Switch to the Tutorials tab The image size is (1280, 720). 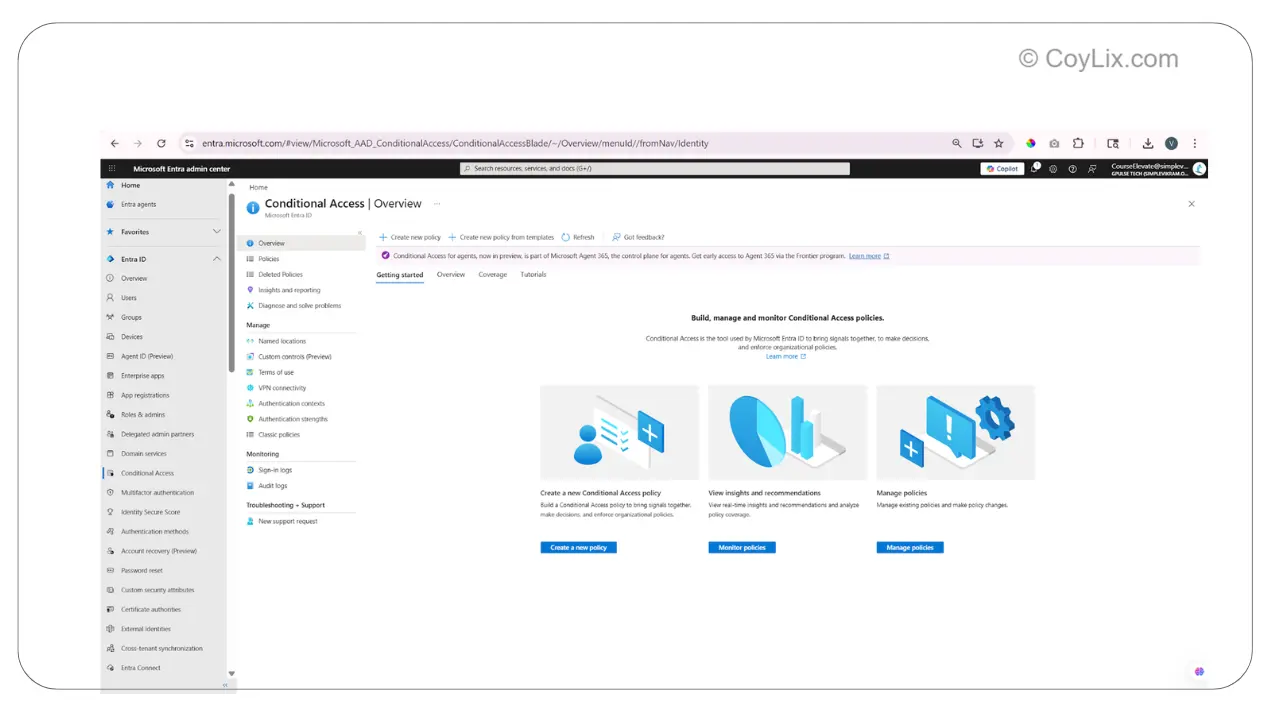point(532,274)
